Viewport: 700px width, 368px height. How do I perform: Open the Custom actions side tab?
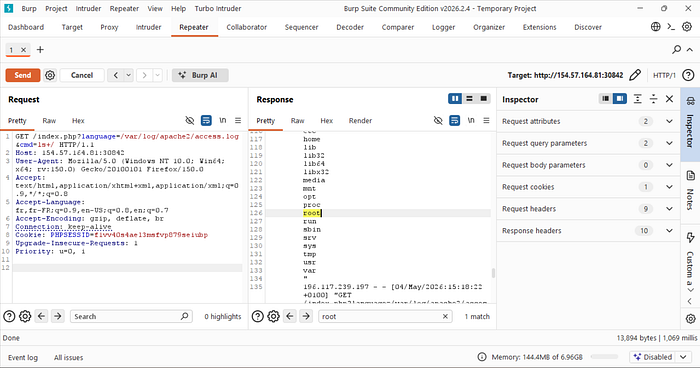pyautogui.click(x=690, y=263)
